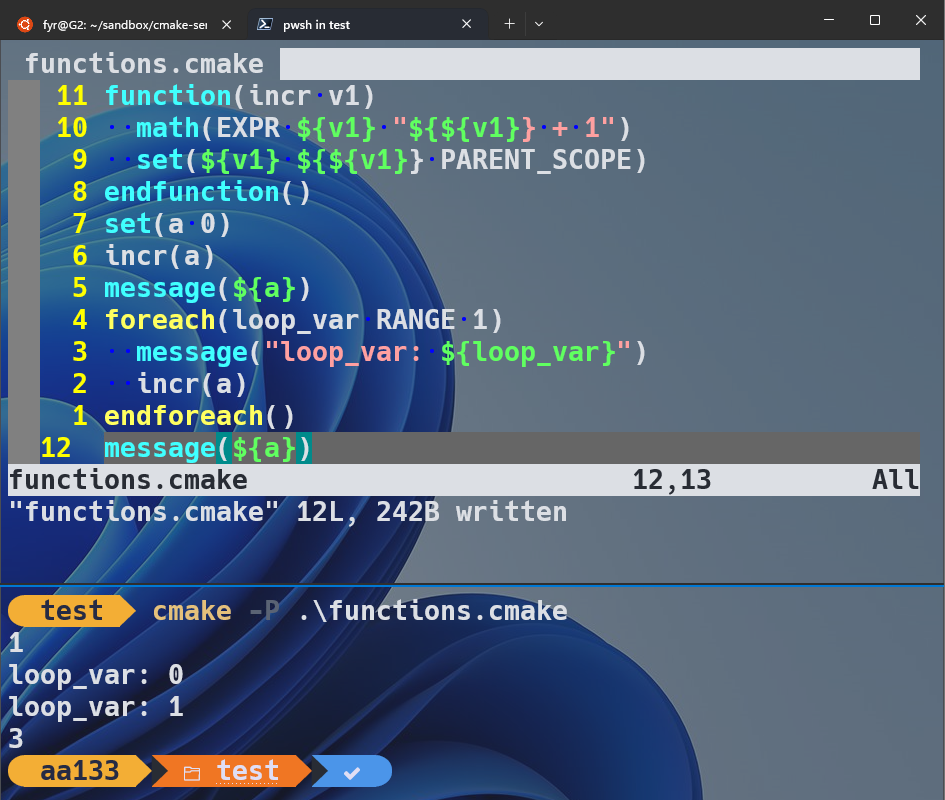945x800 pixels.
Task: Click the 'PARENT_SCOPE' keyword
Action: [536, 160]
